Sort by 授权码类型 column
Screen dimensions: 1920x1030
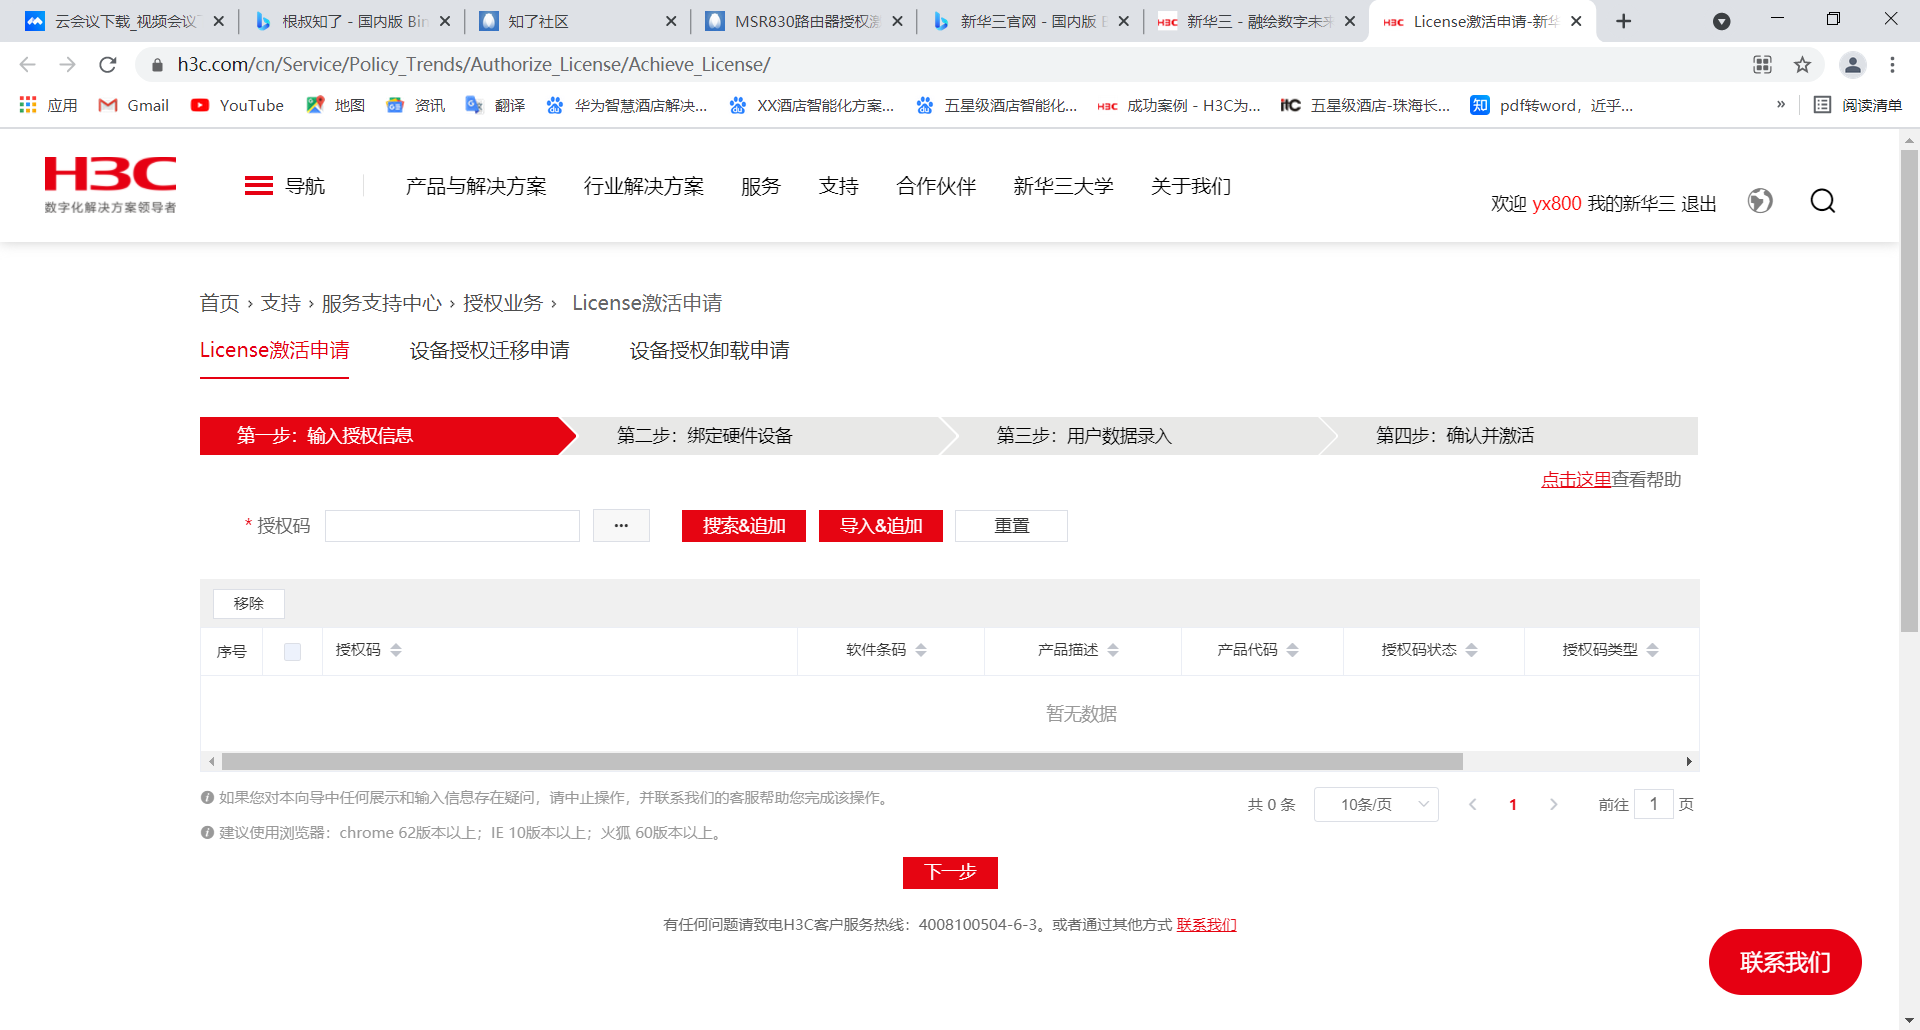(1652, 650)
